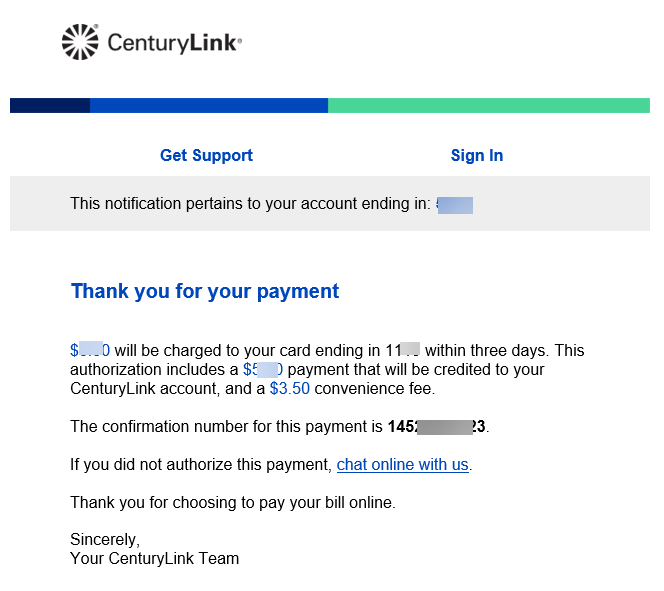
Task: Click the CenturyLink starburst logo icon
Action: point(80,42)
